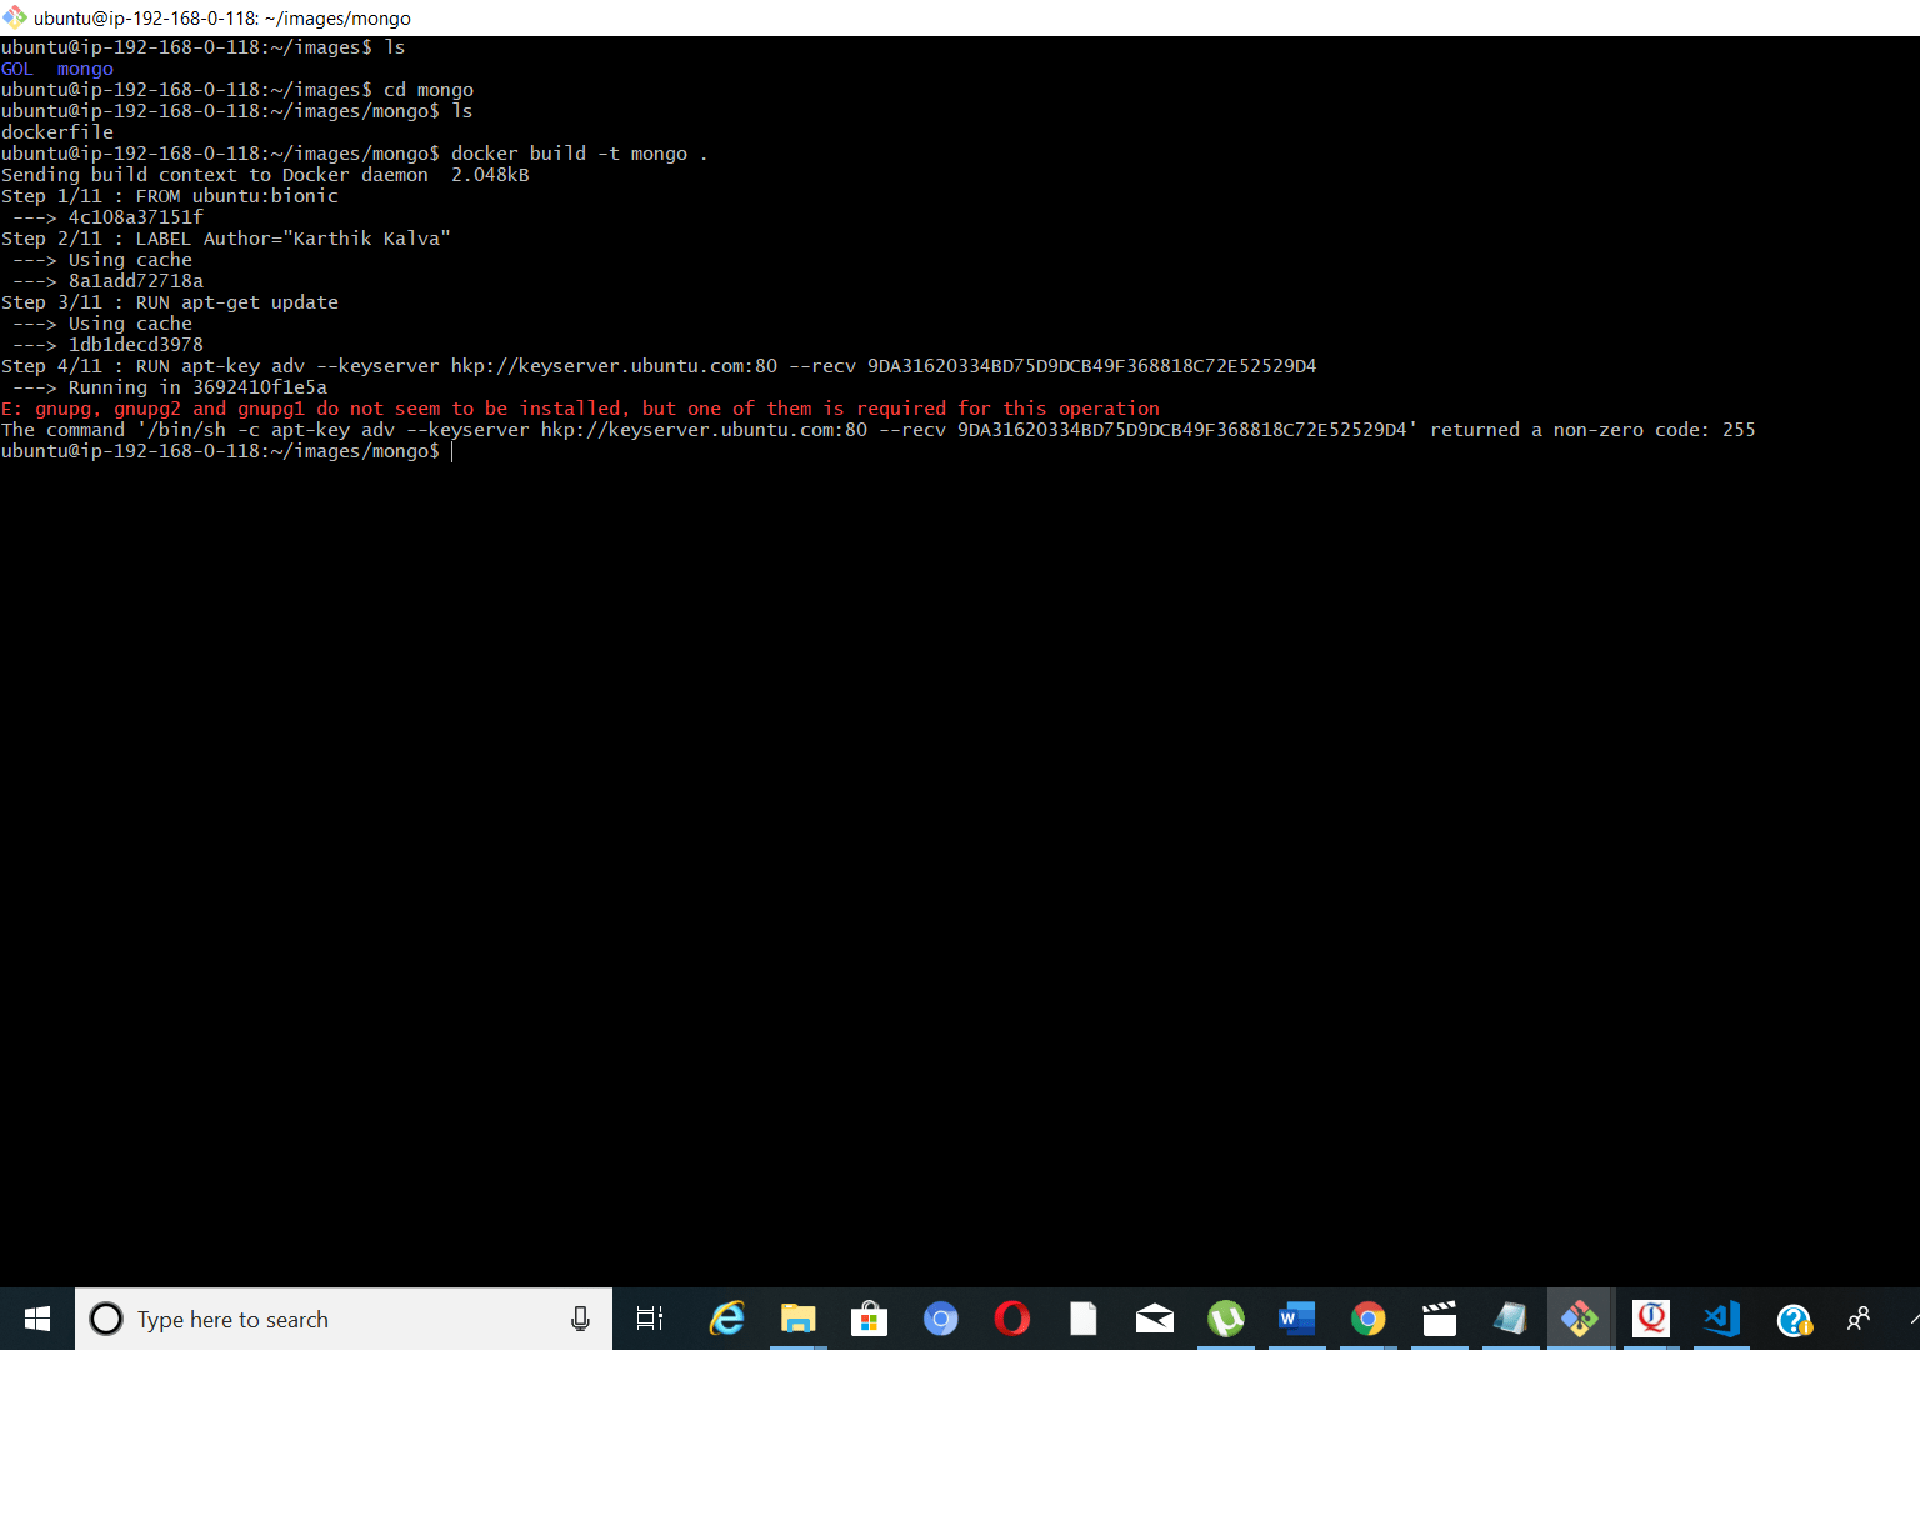Open the Opera browser
This screenshot has height=1520, width=1920.
(x=1012, y=1319)
